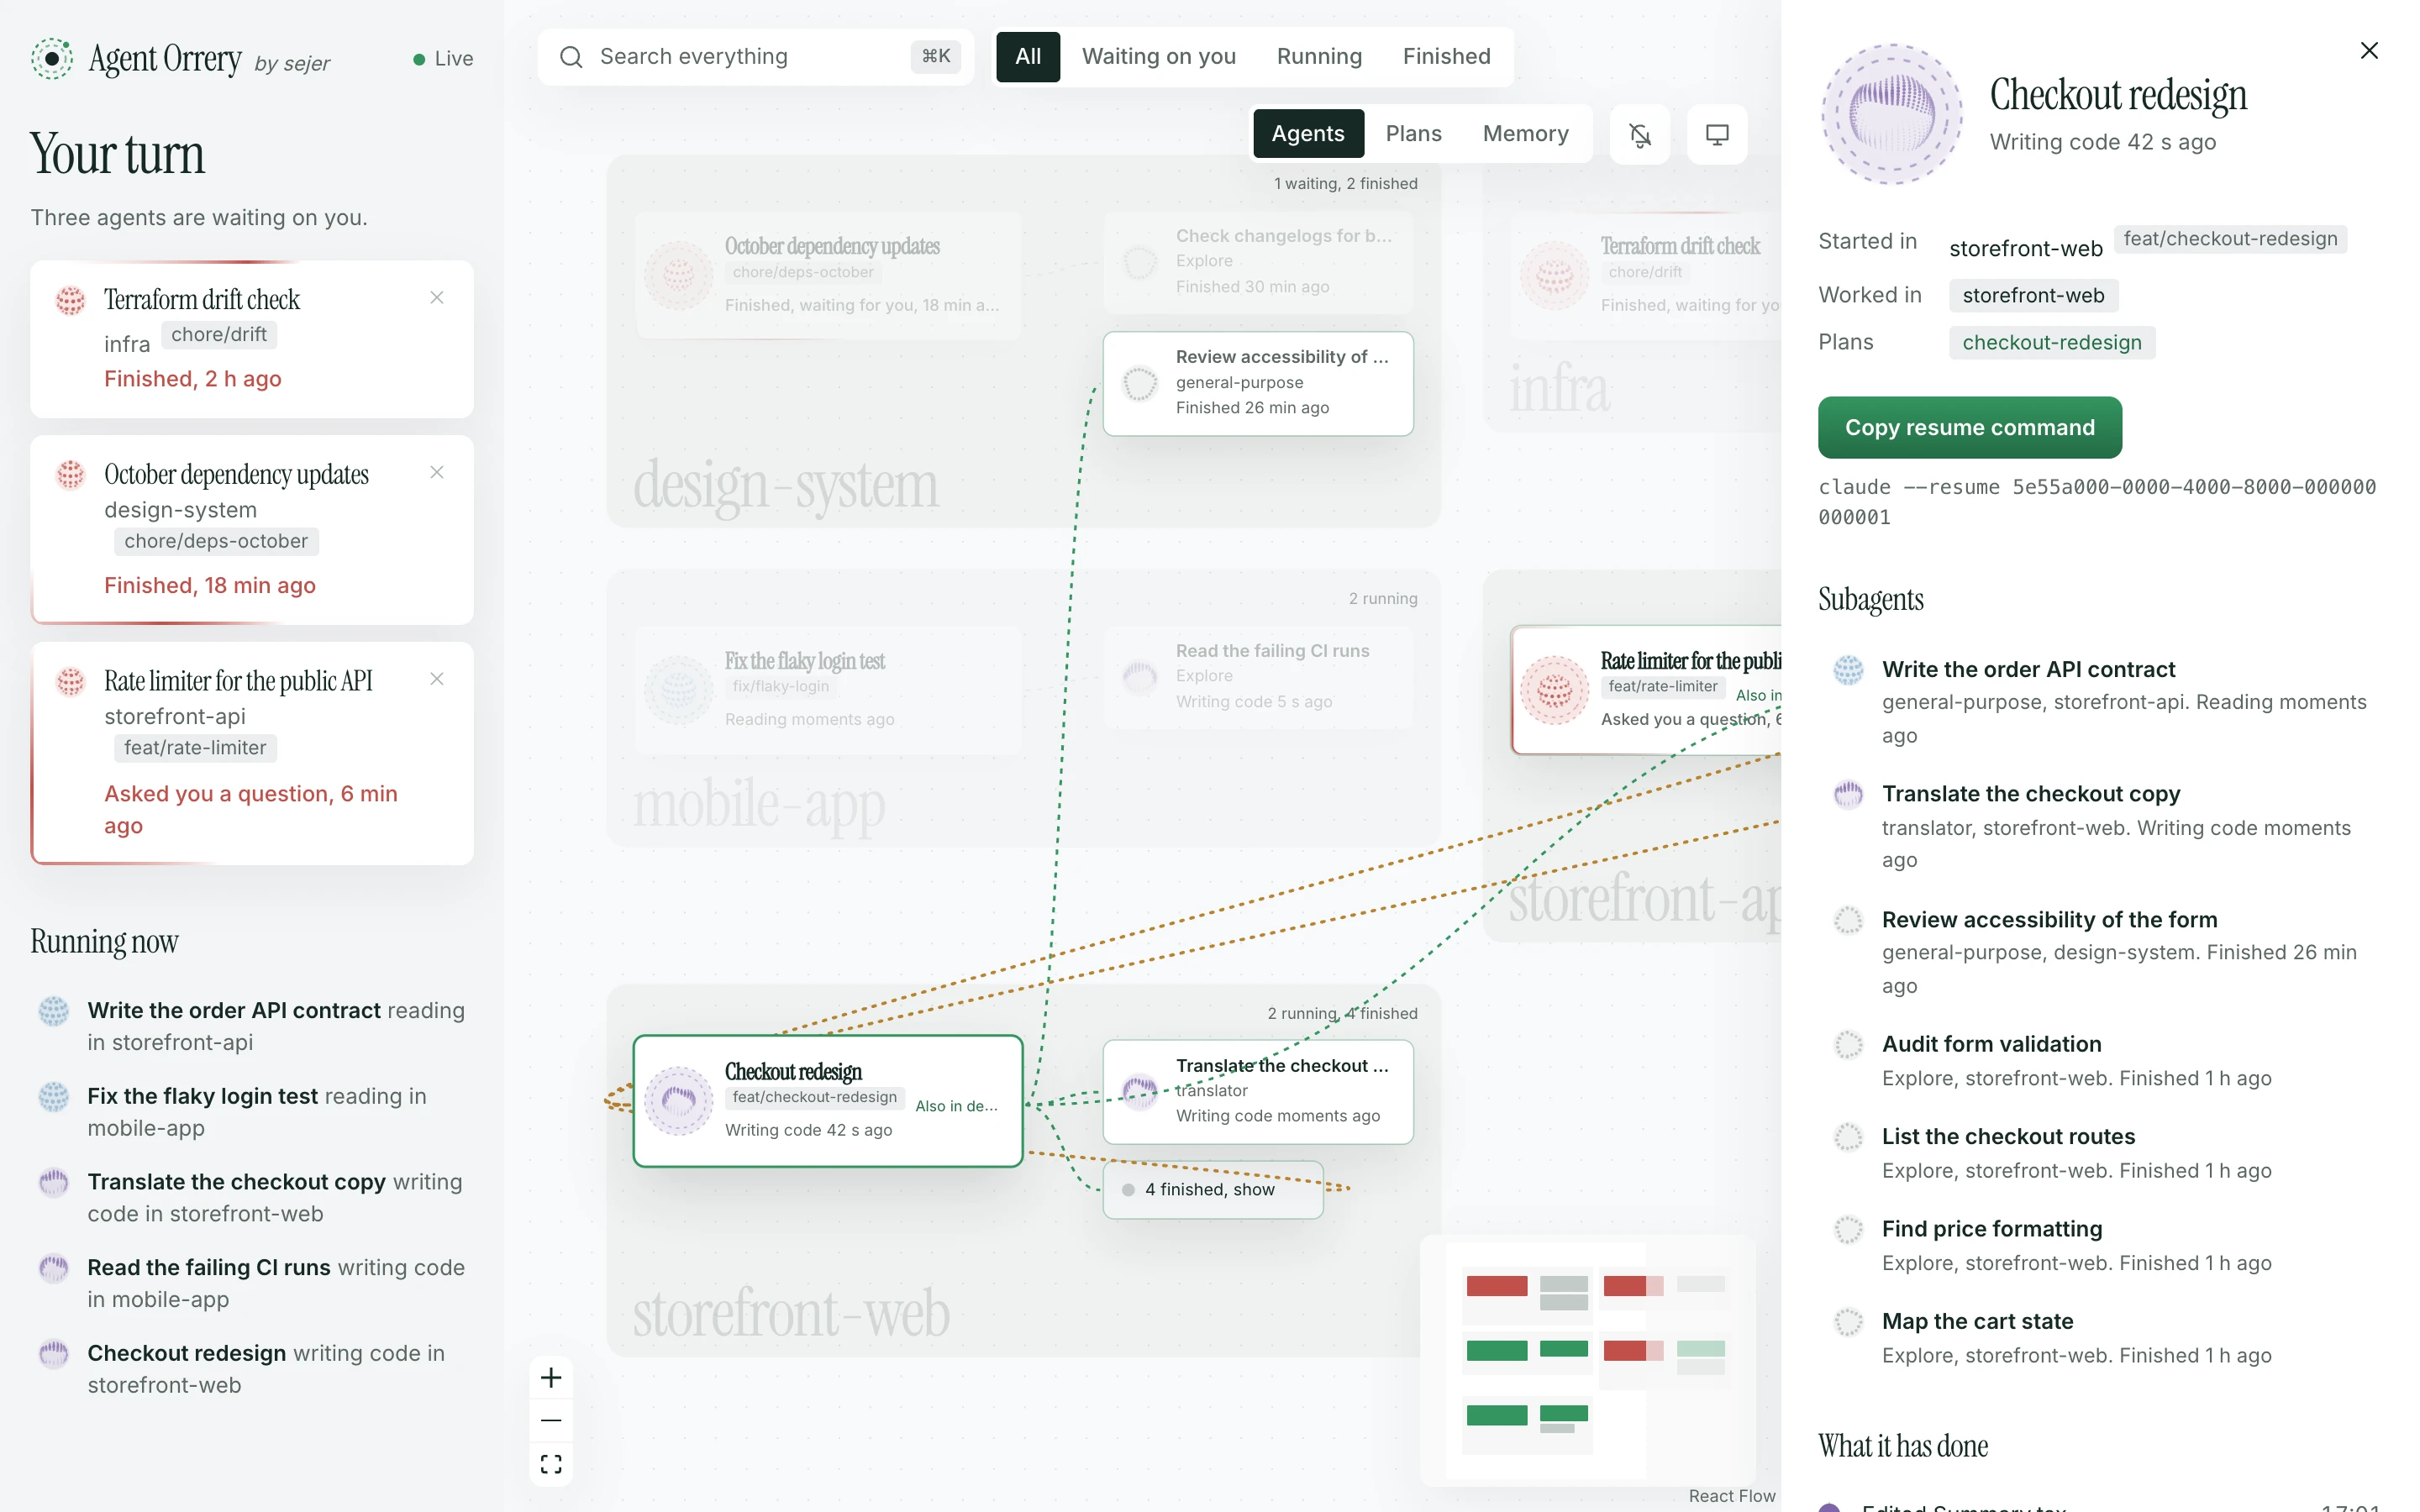Open the Review accessibility node on canvas
Screen dimensions: 2420x1512
point(1258,383)
